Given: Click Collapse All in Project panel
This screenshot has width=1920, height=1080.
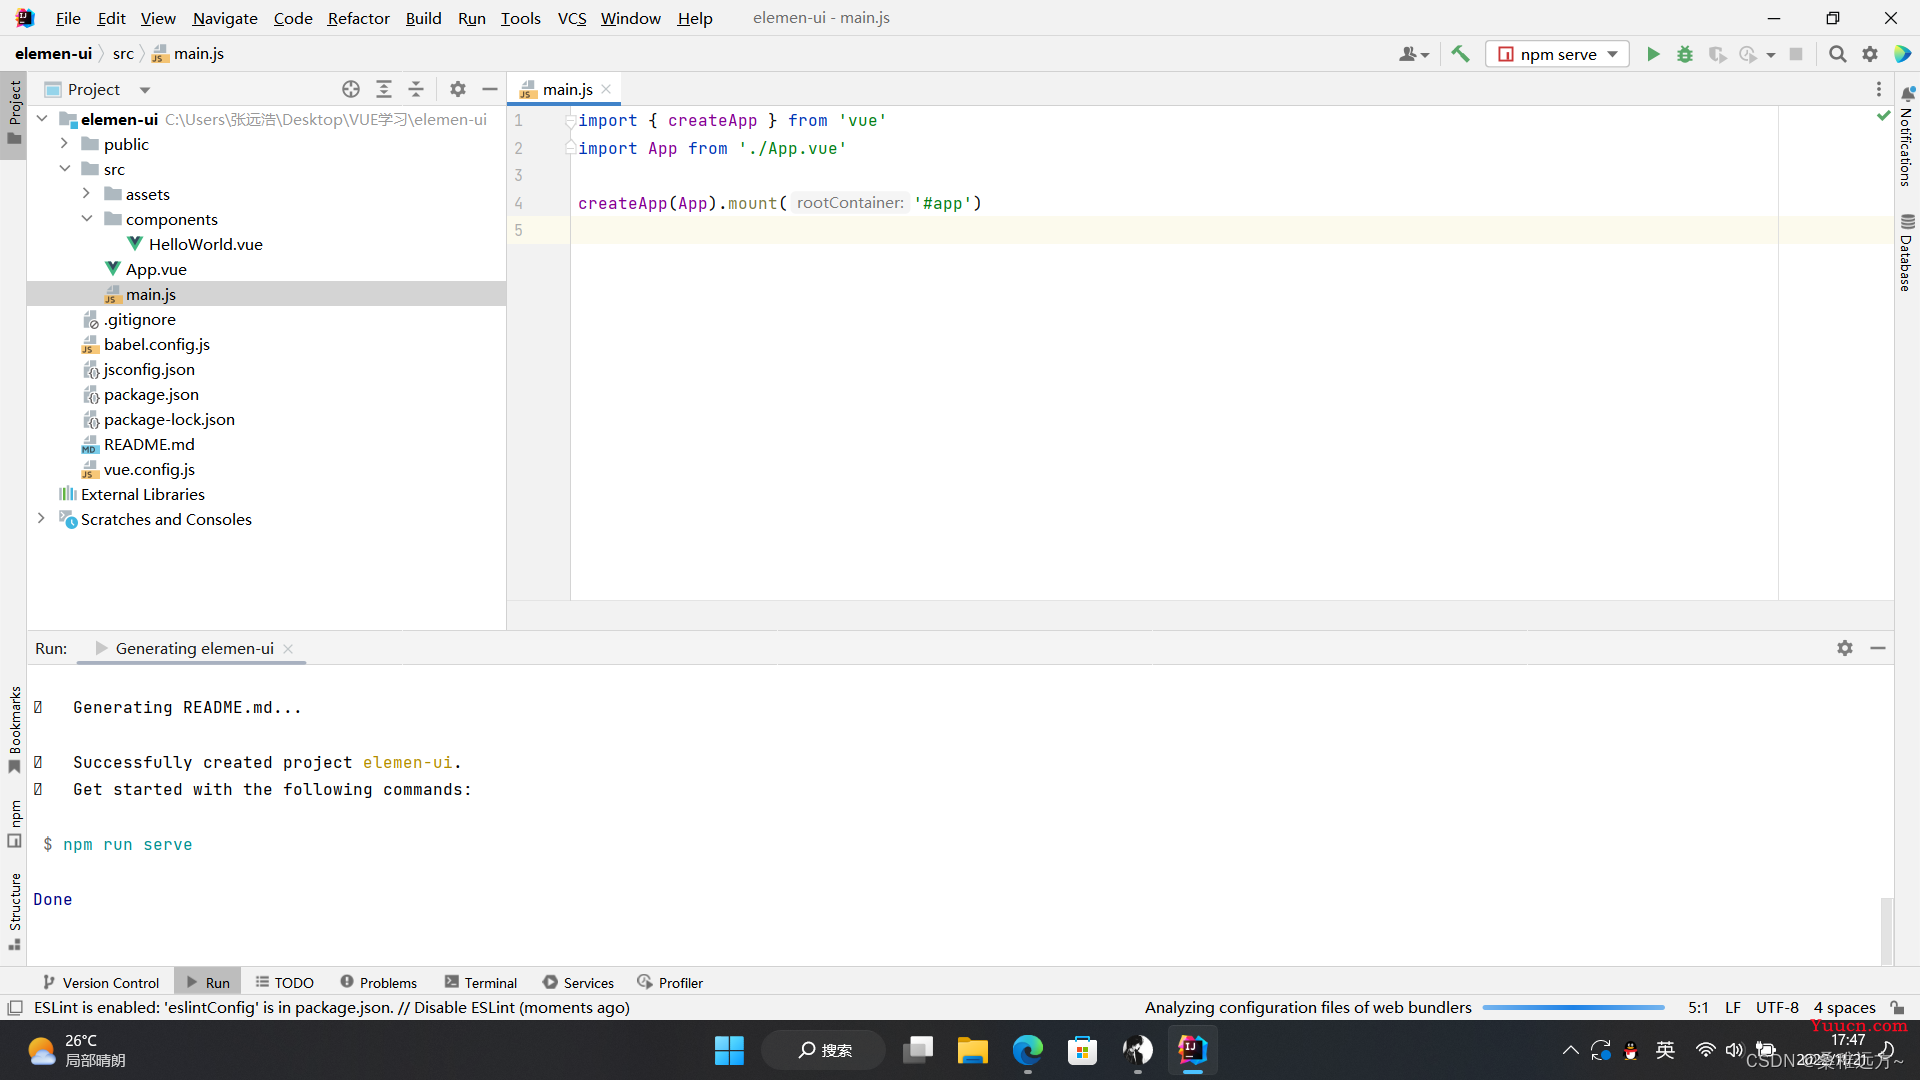Looking at the screenshot, I should (416, 89).
